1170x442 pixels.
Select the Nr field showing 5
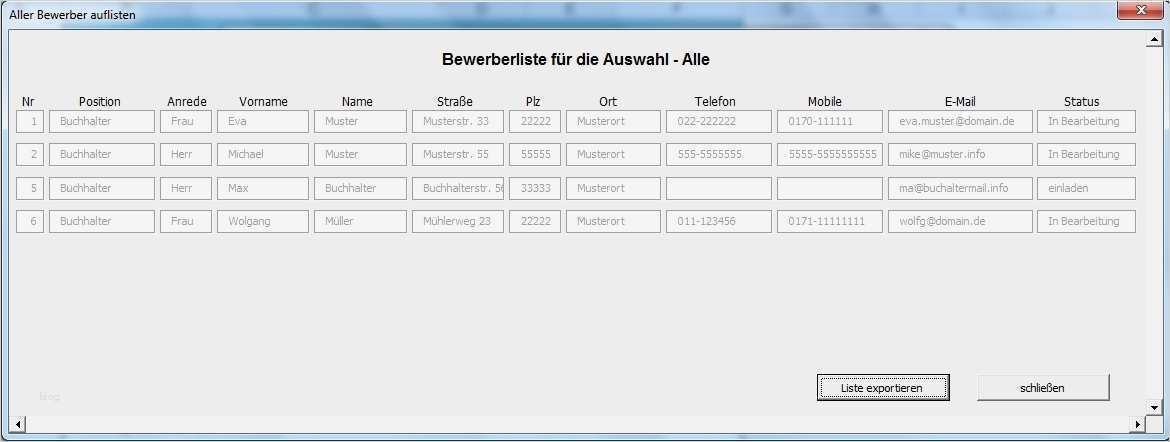pos(30,188)
